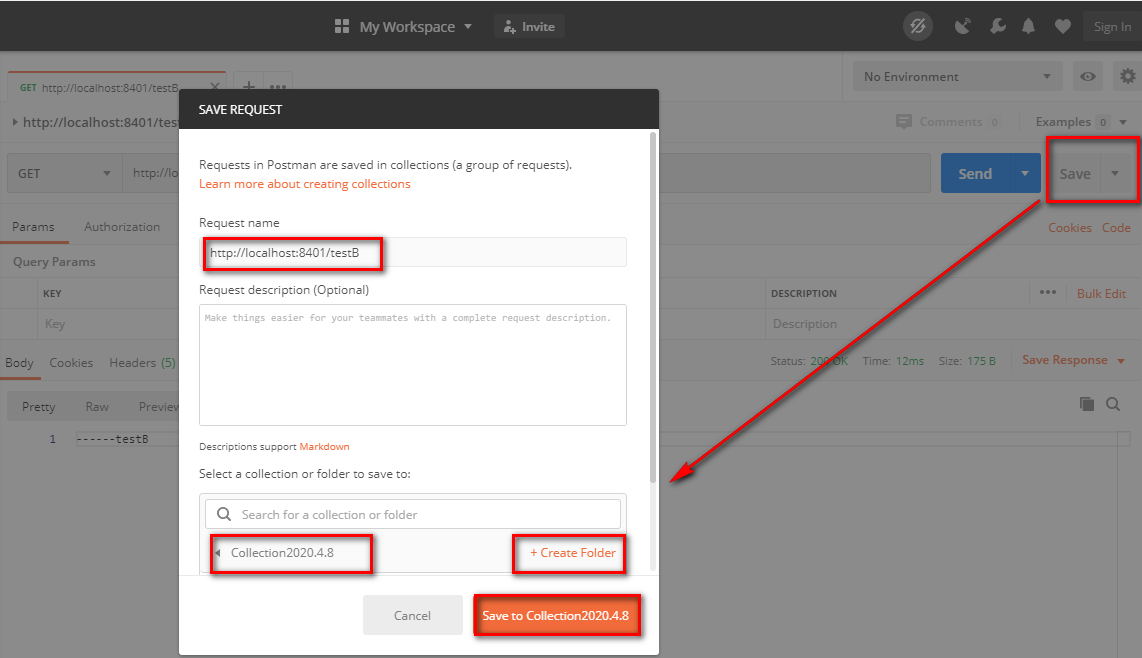Screen dimensions: 1142x658
Task: Expand the request name arrow
Action: coord(15,122)
